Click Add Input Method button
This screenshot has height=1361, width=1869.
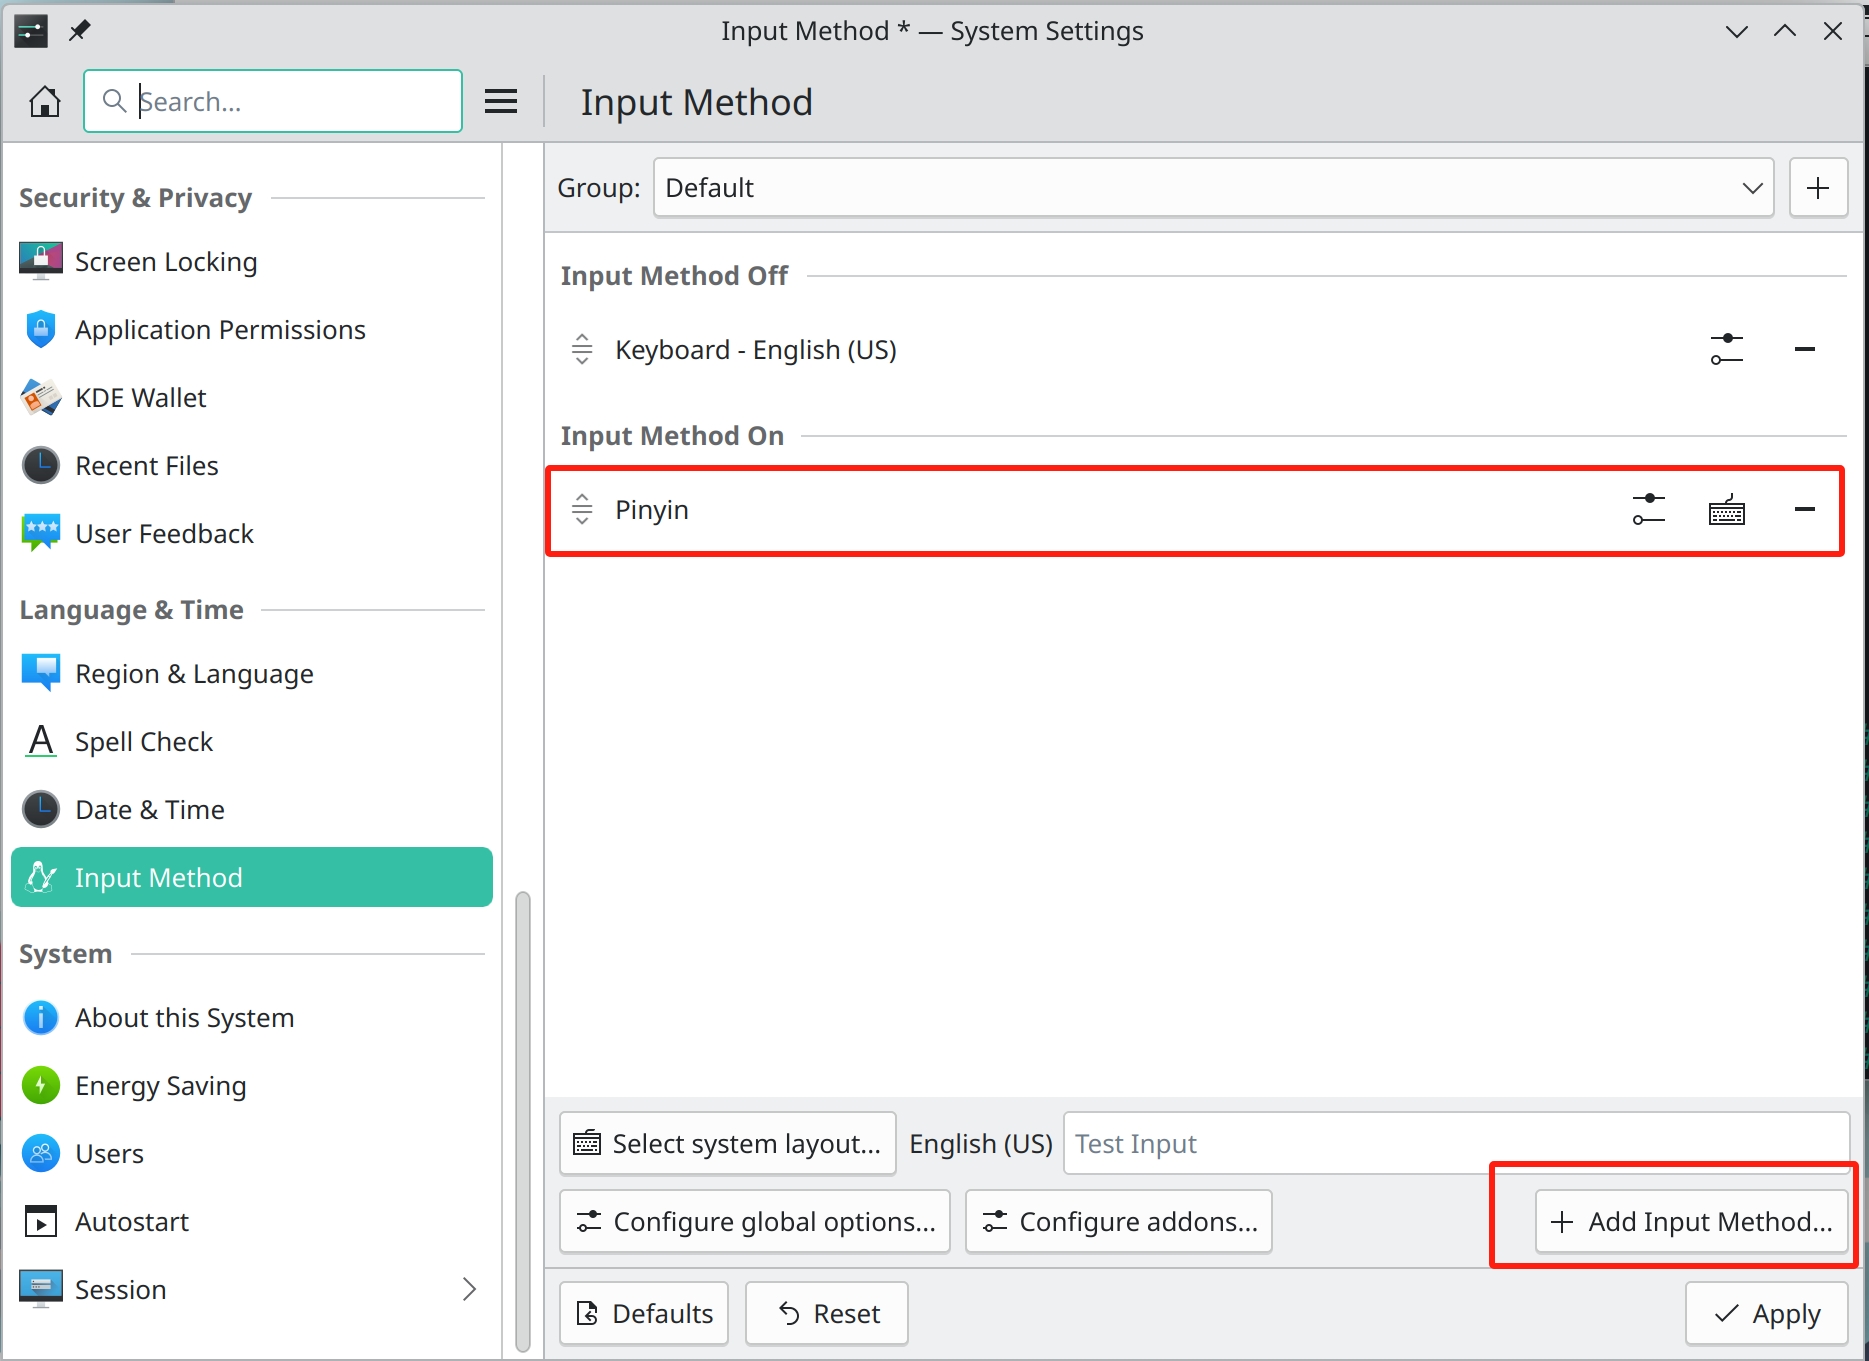(1691, 1221)
